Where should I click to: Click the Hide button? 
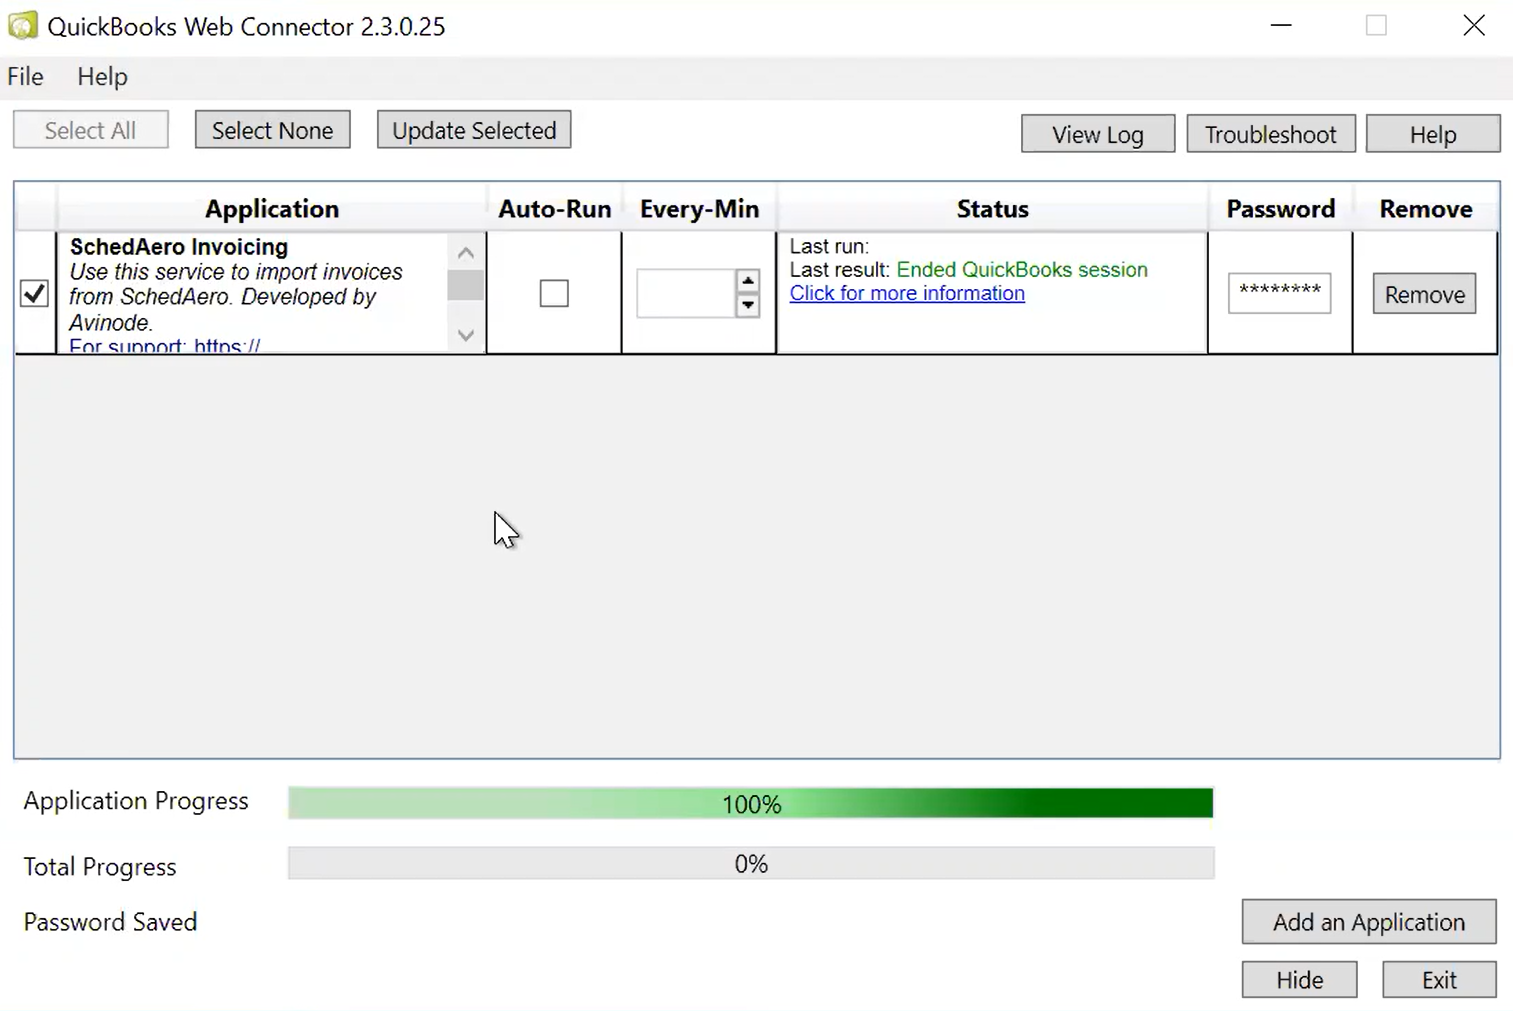click(x=1300, y=980)
